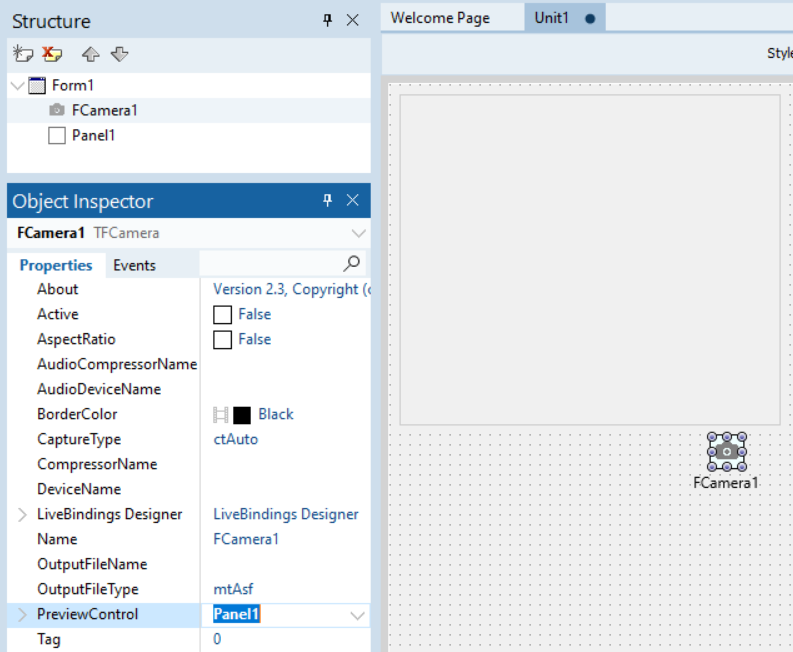The width and height of the screenshot is (793, 652).
Task: Move item up with the up arrow icon
Action: coord(91,54)
